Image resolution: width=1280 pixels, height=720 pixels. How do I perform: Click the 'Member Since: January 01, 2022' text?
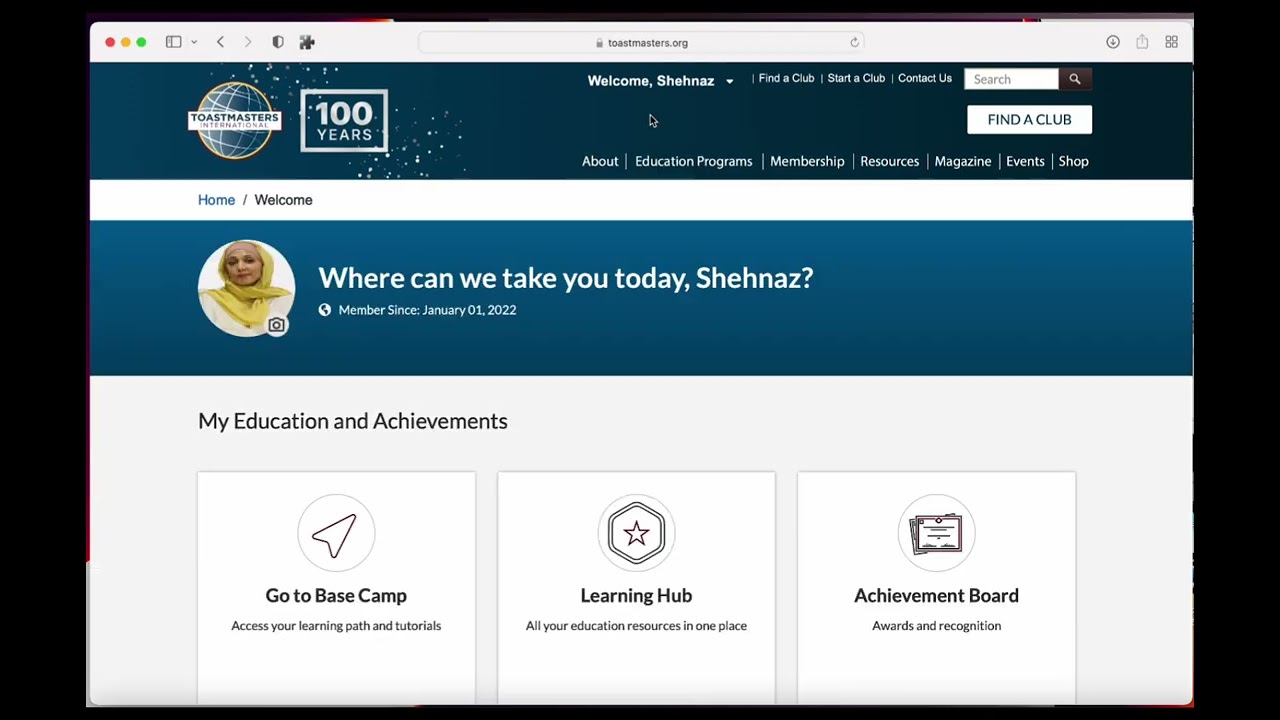[427, 310]
